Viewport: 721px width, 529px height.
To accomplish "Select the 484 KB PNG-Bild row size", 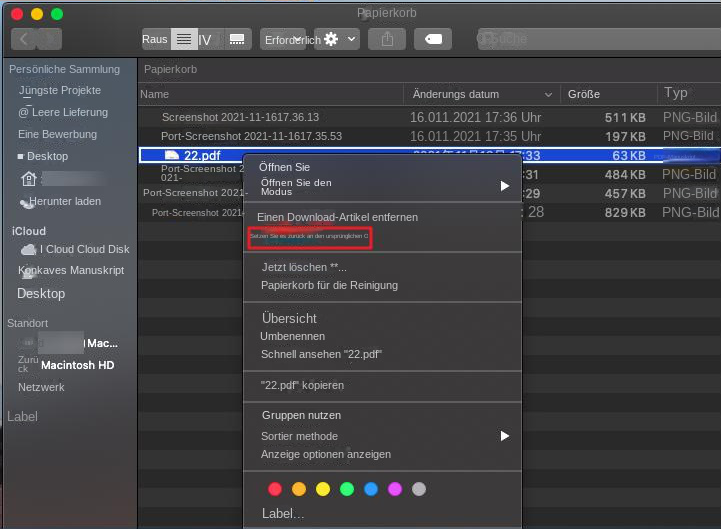I will (625, 175).
